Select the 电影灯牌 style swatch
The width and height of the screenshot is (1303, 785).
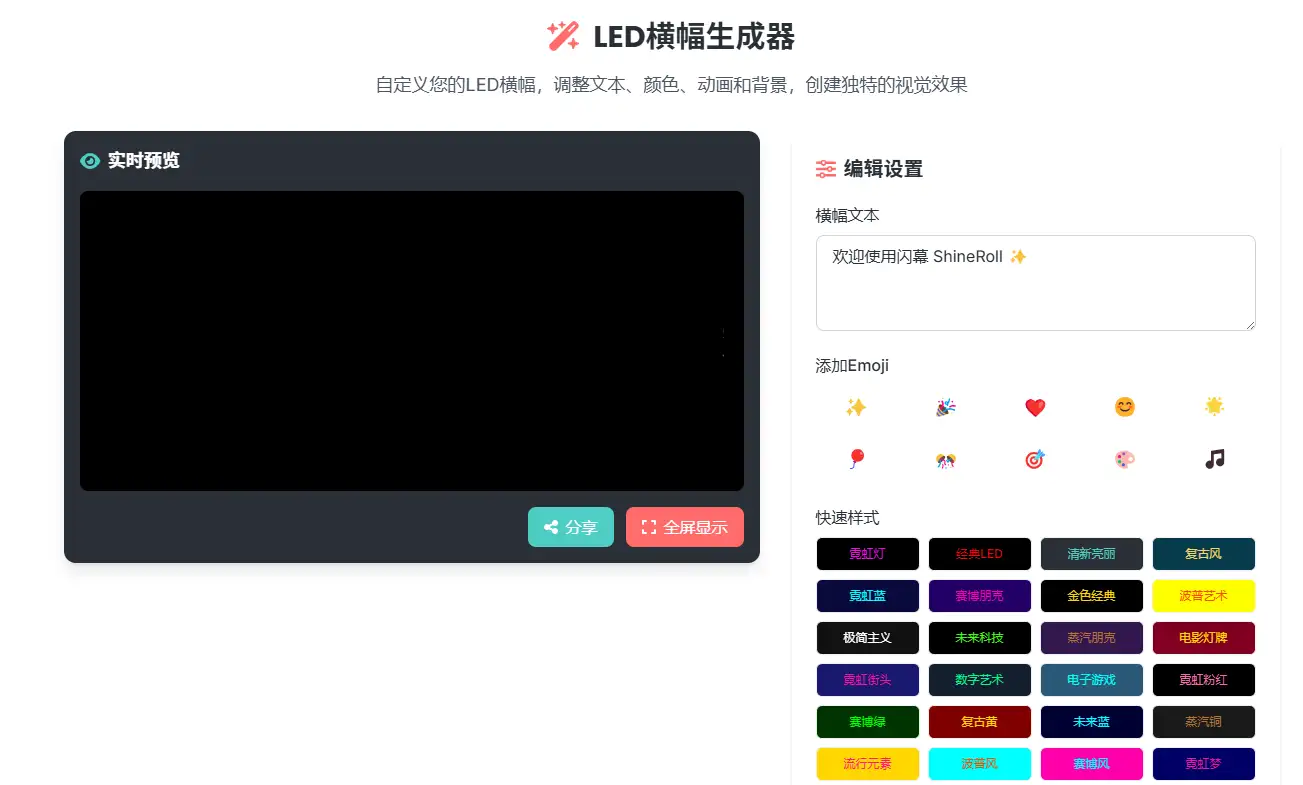[x=1203, y=638]
